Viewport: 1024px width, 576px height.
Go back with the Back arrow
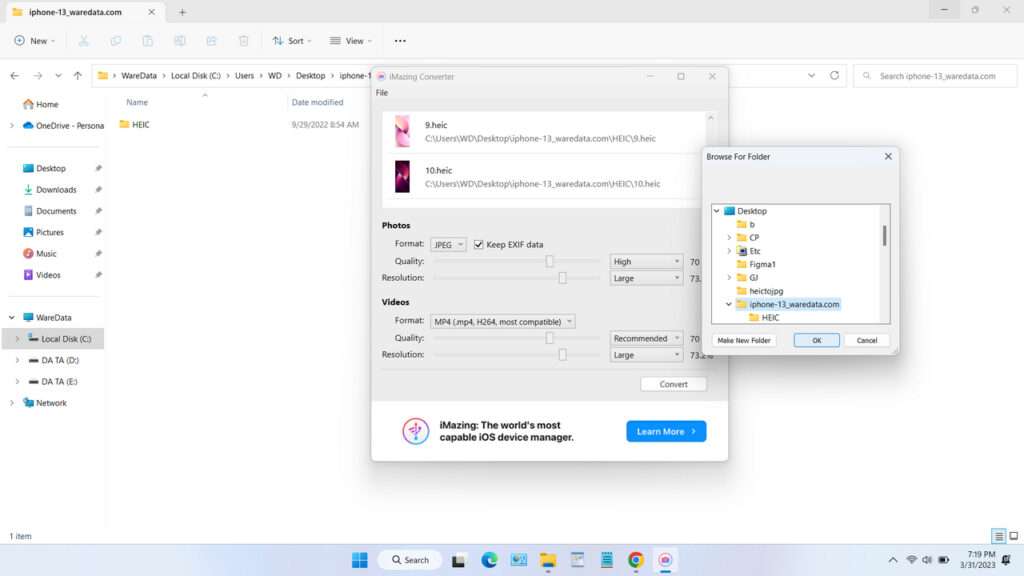(14, 76)
